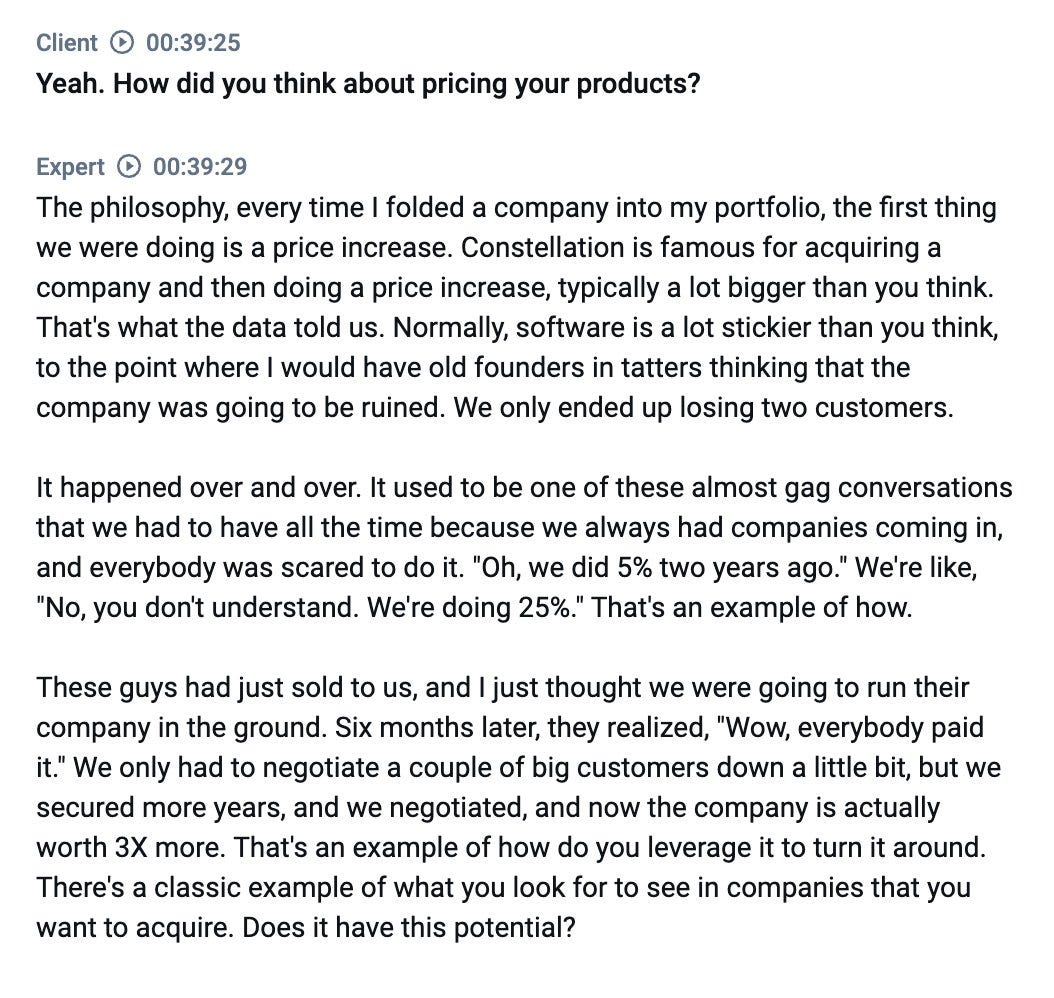Select the Client speaker label
The width and height of the screenshot is (1054, 998).
pyautogui.click(x=67, y=43)
